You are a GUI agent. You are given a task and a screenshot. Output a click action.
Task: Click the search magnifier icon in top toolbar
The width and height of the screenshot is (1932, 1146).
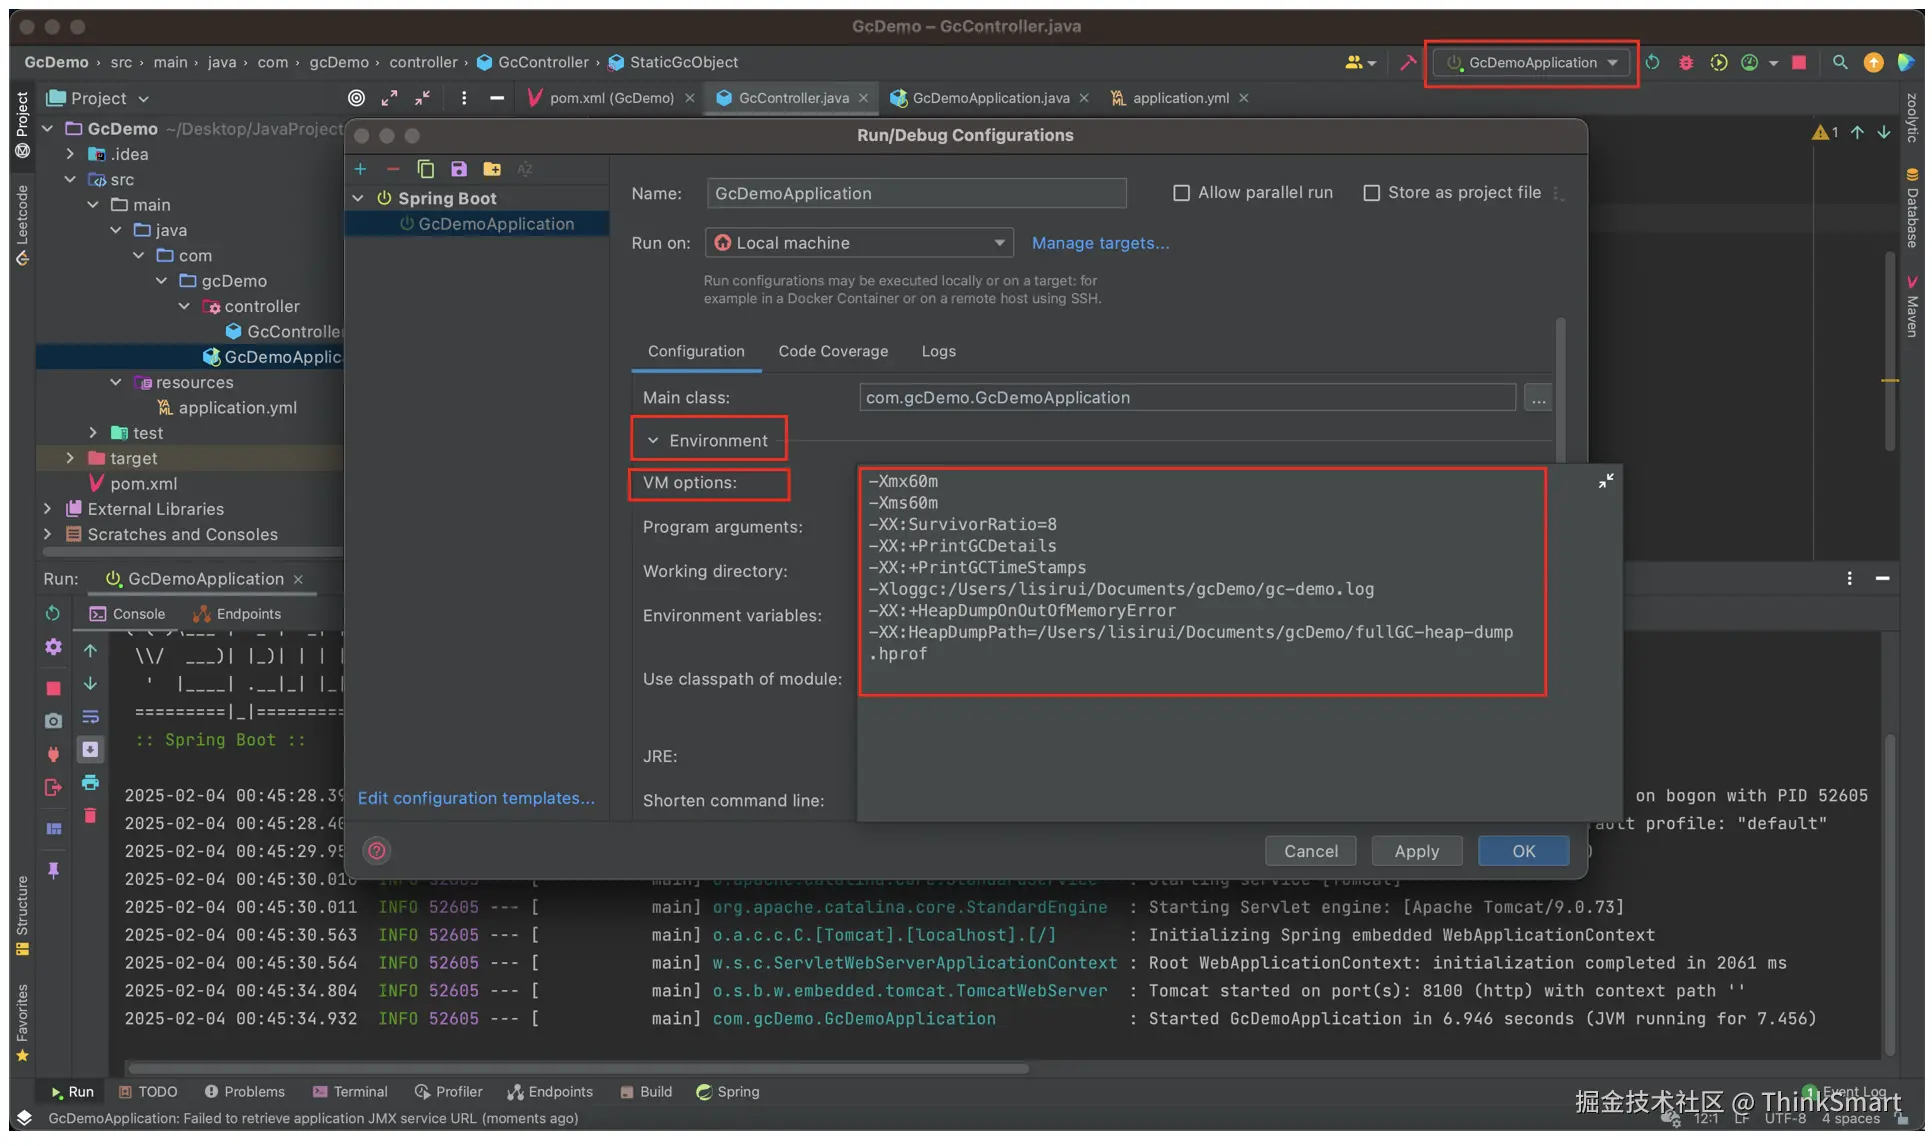pos(1839,62)
